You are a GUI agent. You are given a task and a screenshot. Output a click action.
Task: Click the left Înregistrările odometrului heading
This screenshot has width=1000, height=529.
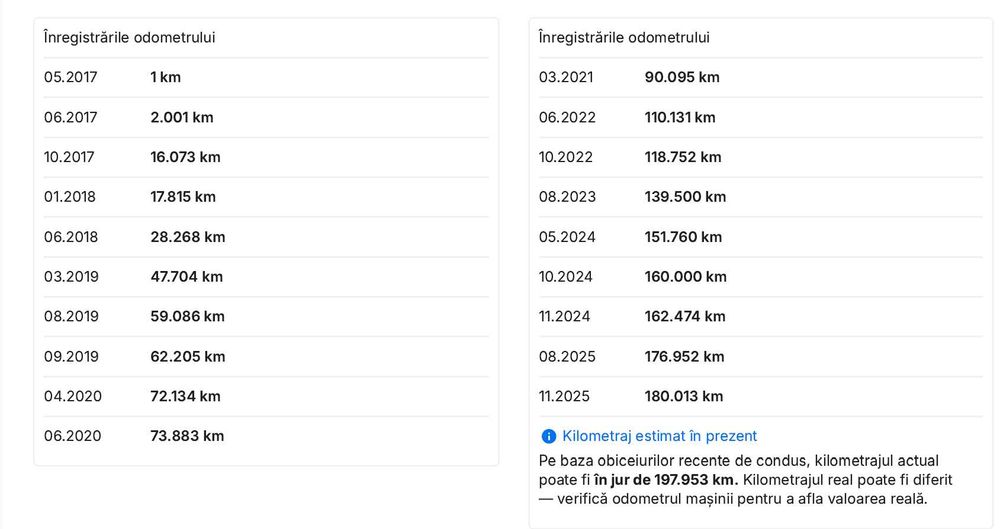[x=129, y=38]
